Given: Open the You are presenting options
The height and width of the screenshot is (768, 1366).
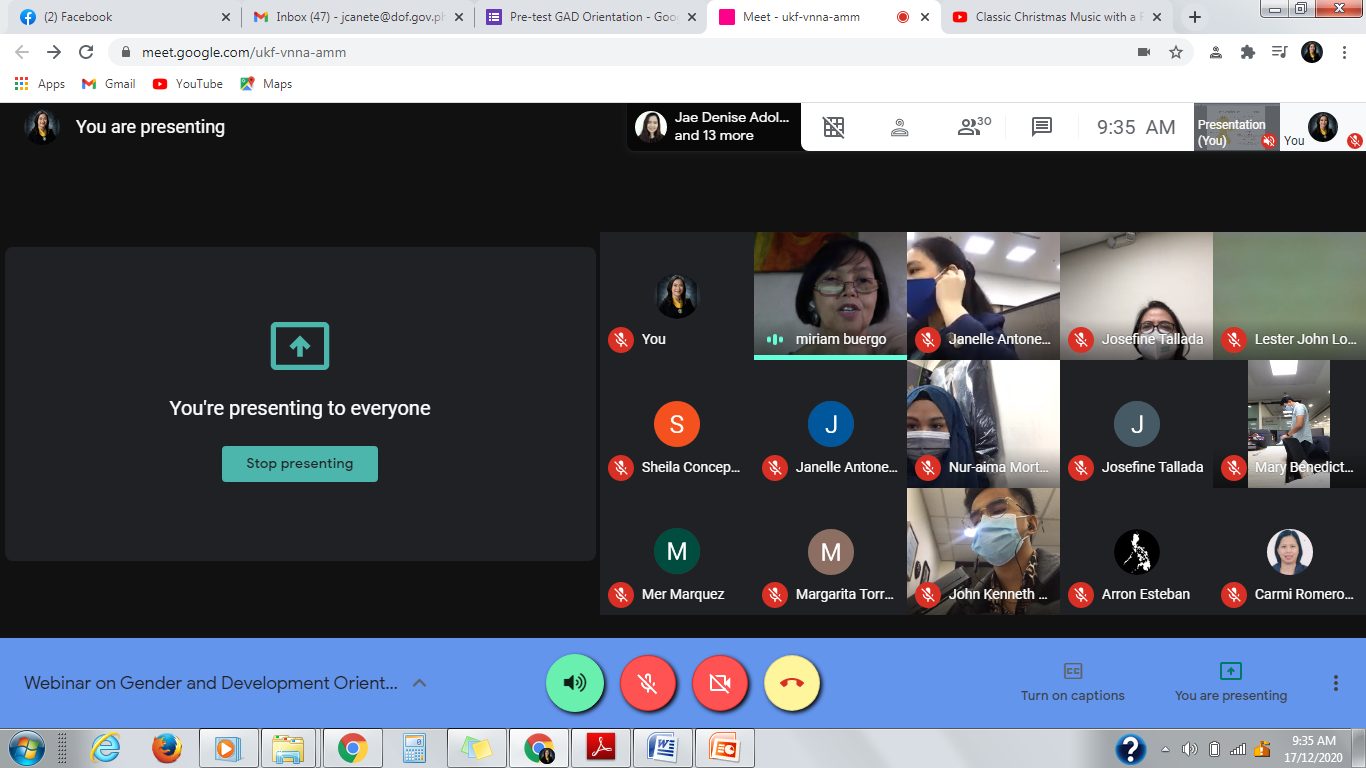Looking at the screenshot, I should [1231, 682].
